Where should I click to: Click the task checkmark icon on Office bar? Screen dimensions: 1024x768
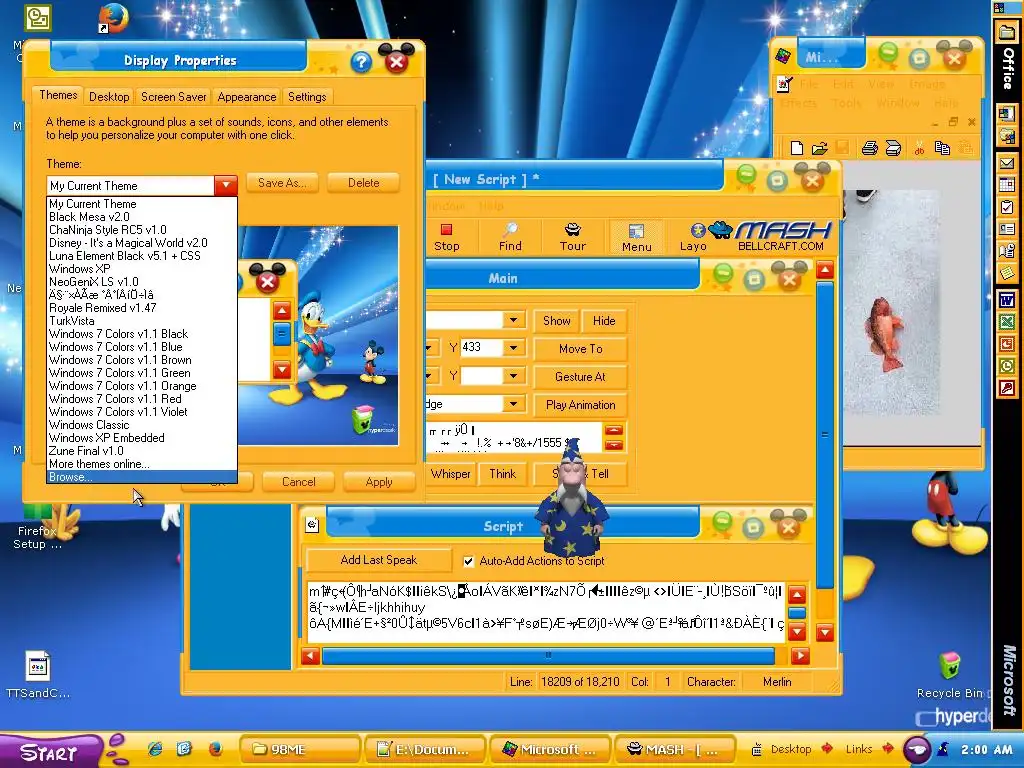pyautogui.click(x=1007, y=207)
